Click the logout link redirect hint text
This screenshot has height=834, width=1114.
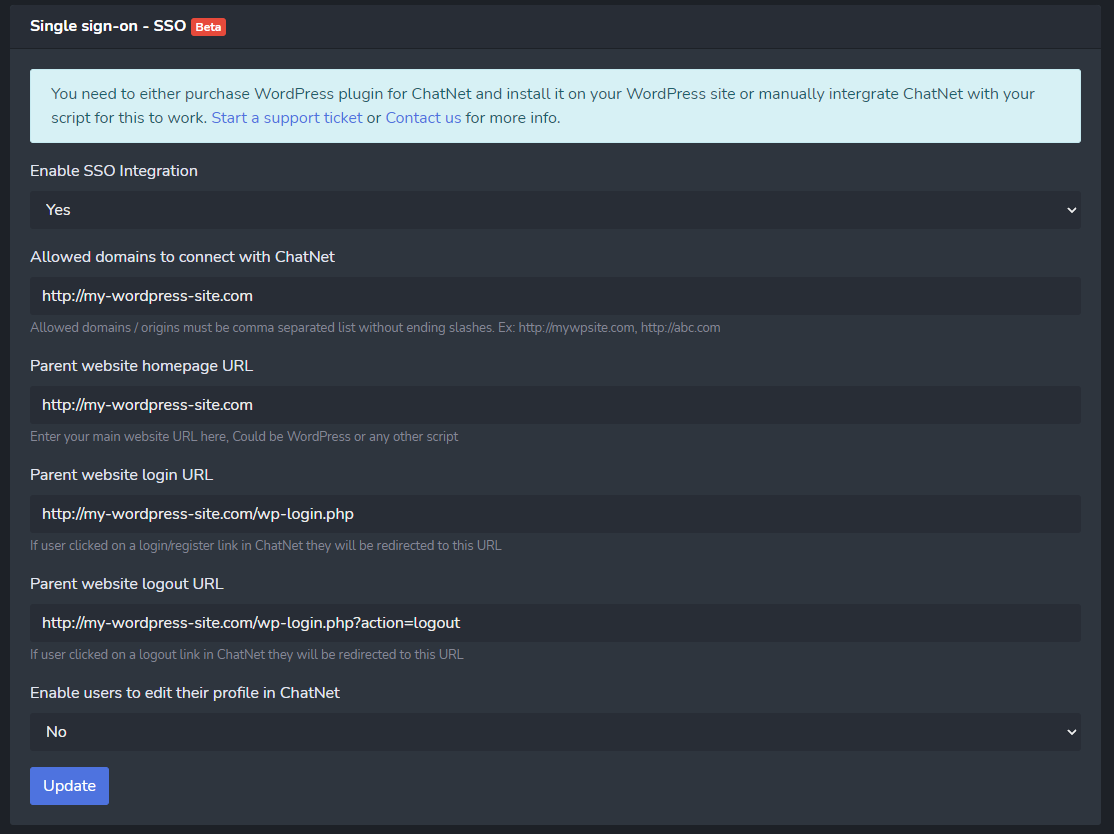pos(246,655)
